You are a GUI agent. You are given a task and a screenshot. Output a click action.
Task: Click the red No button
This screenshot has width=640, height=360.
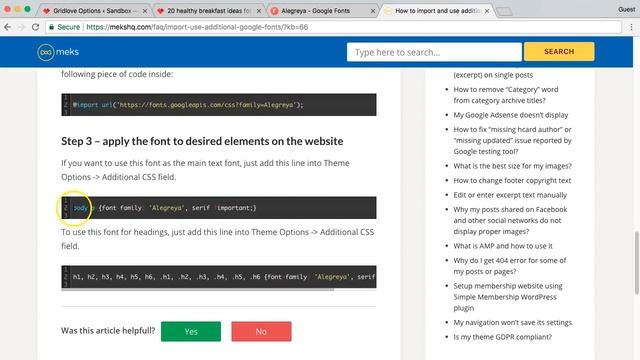(261, 331)
